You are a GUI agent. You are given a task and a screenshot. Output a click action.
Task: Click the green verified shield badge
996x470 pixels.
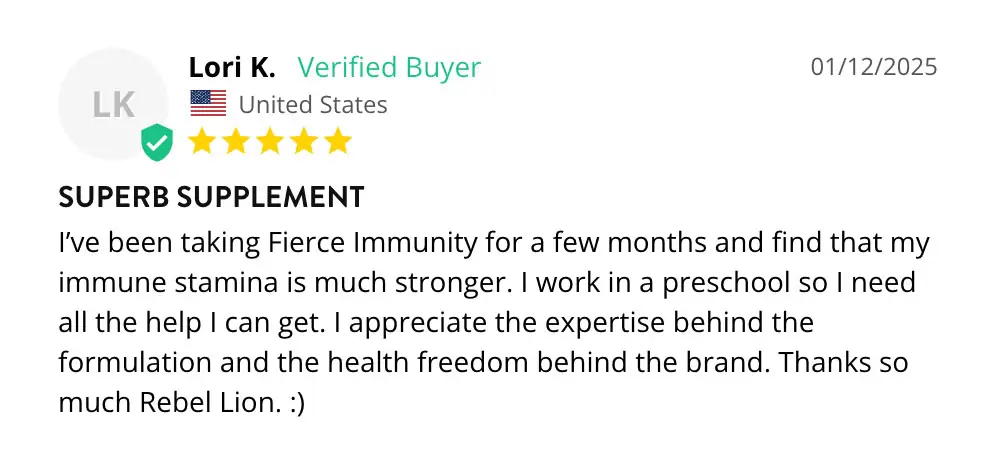(x=156, y=143)
